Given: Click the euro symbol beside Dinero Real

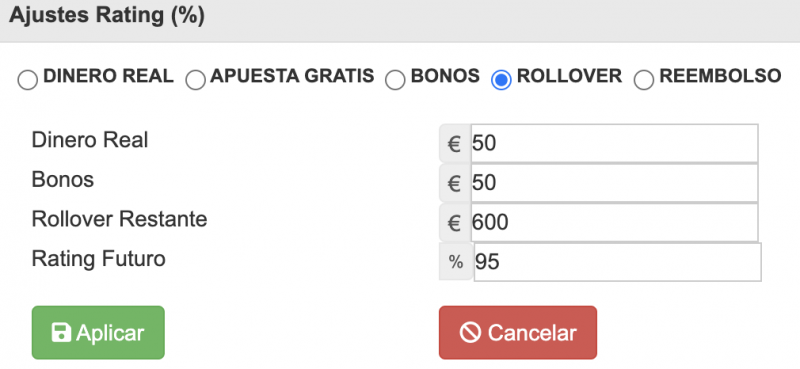Looking at the screenshot, I should point(455,144).
